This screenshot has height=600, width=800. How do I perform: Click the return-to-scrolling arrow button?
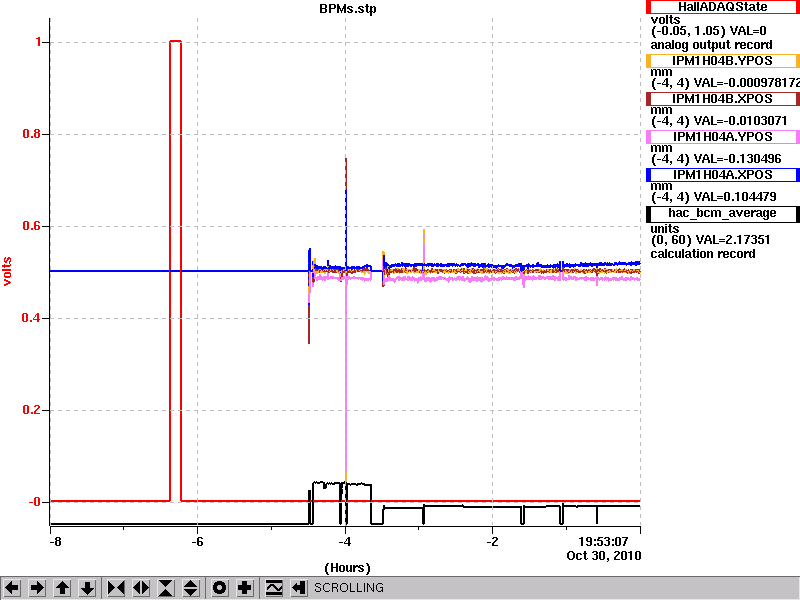coord(299,588)
